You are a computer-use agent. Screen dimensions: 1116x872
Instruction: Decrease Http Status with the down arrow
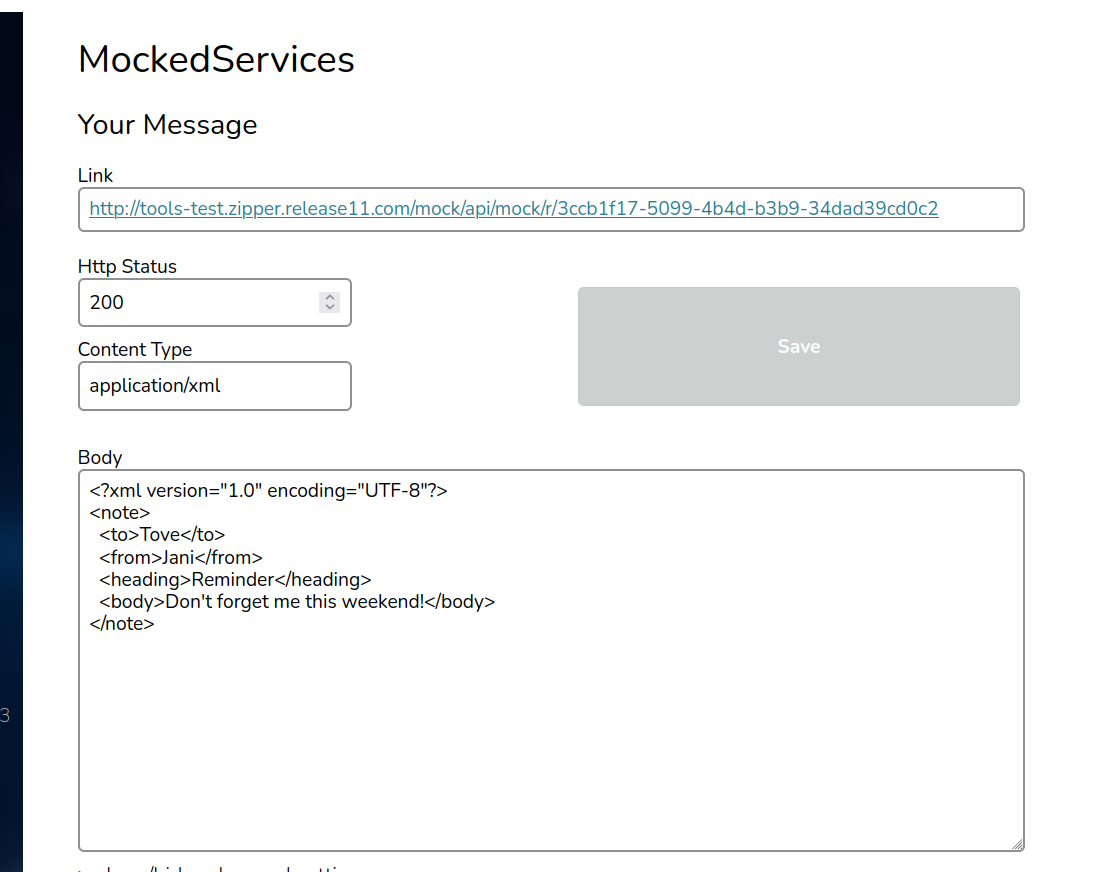click(x=330, y=307)
